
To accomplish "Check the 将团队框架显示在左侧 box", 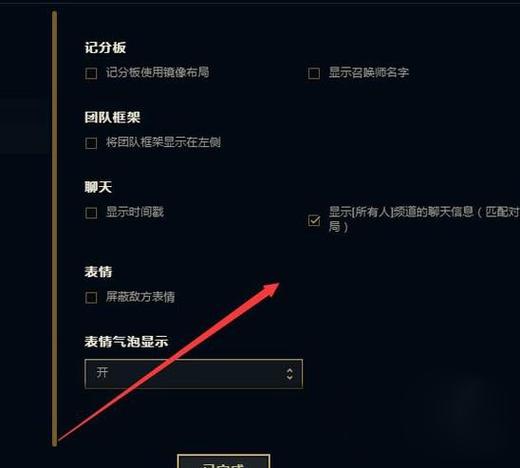I will tap(91, 143).
